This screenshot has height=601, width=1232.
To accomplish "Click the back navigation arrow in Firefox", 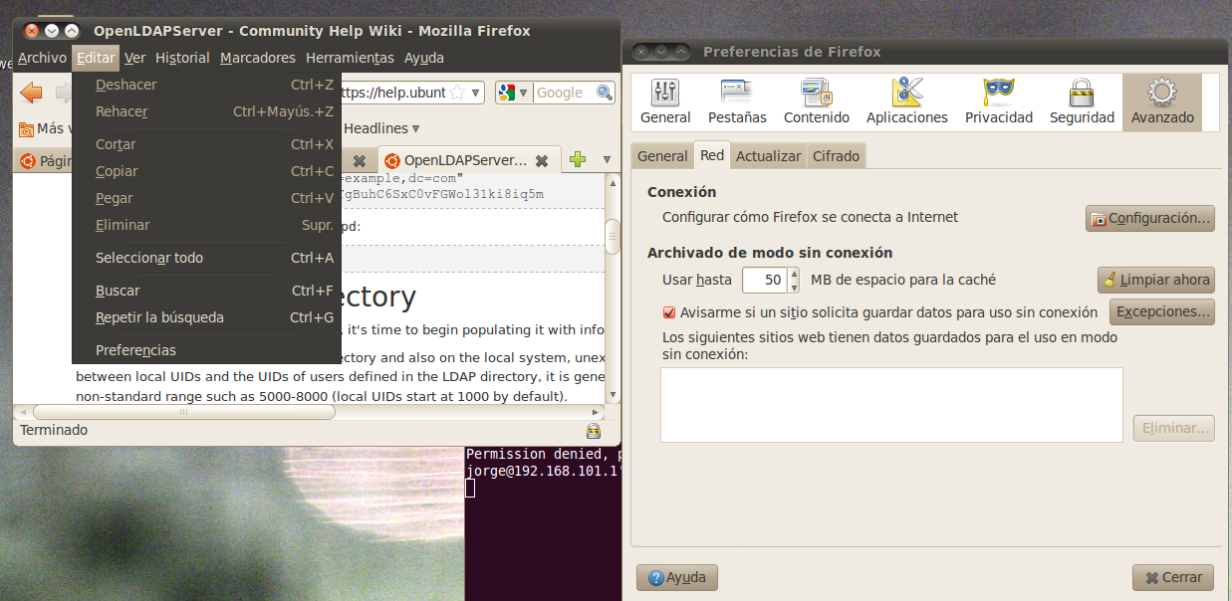I will (x=30, y=94).
